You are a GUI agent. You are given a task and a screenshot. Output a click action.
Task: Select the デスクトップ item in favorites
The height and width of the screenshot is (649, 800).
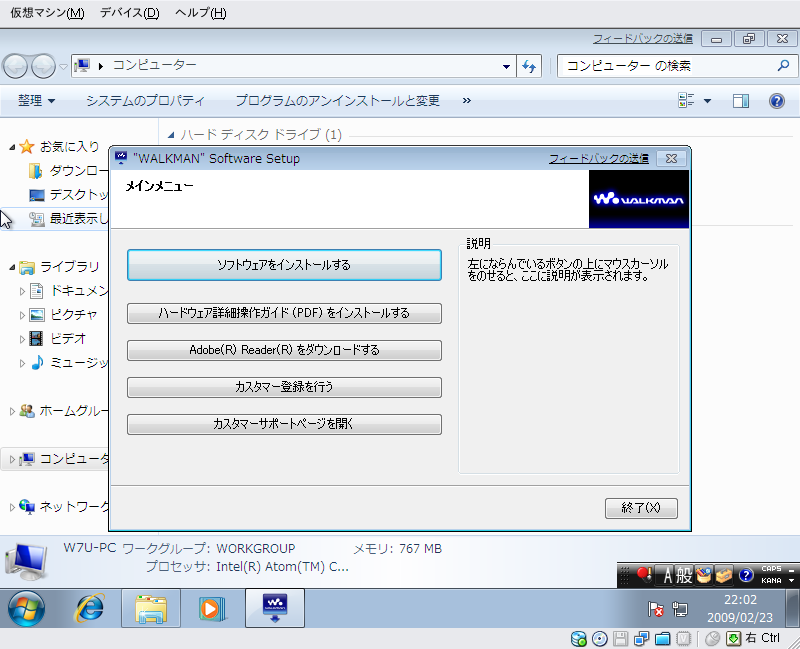pos(68,195)
